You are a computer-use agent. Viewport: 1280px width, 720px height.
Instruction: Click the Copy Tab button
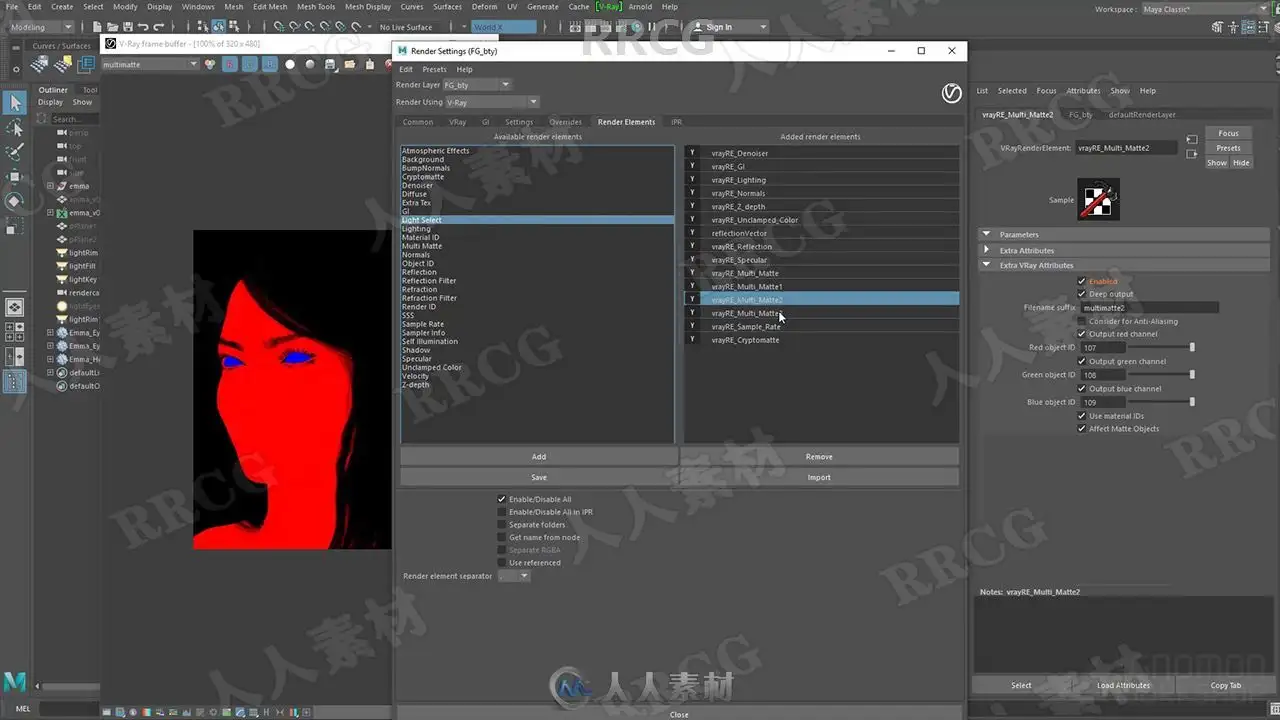point(1225,685)
